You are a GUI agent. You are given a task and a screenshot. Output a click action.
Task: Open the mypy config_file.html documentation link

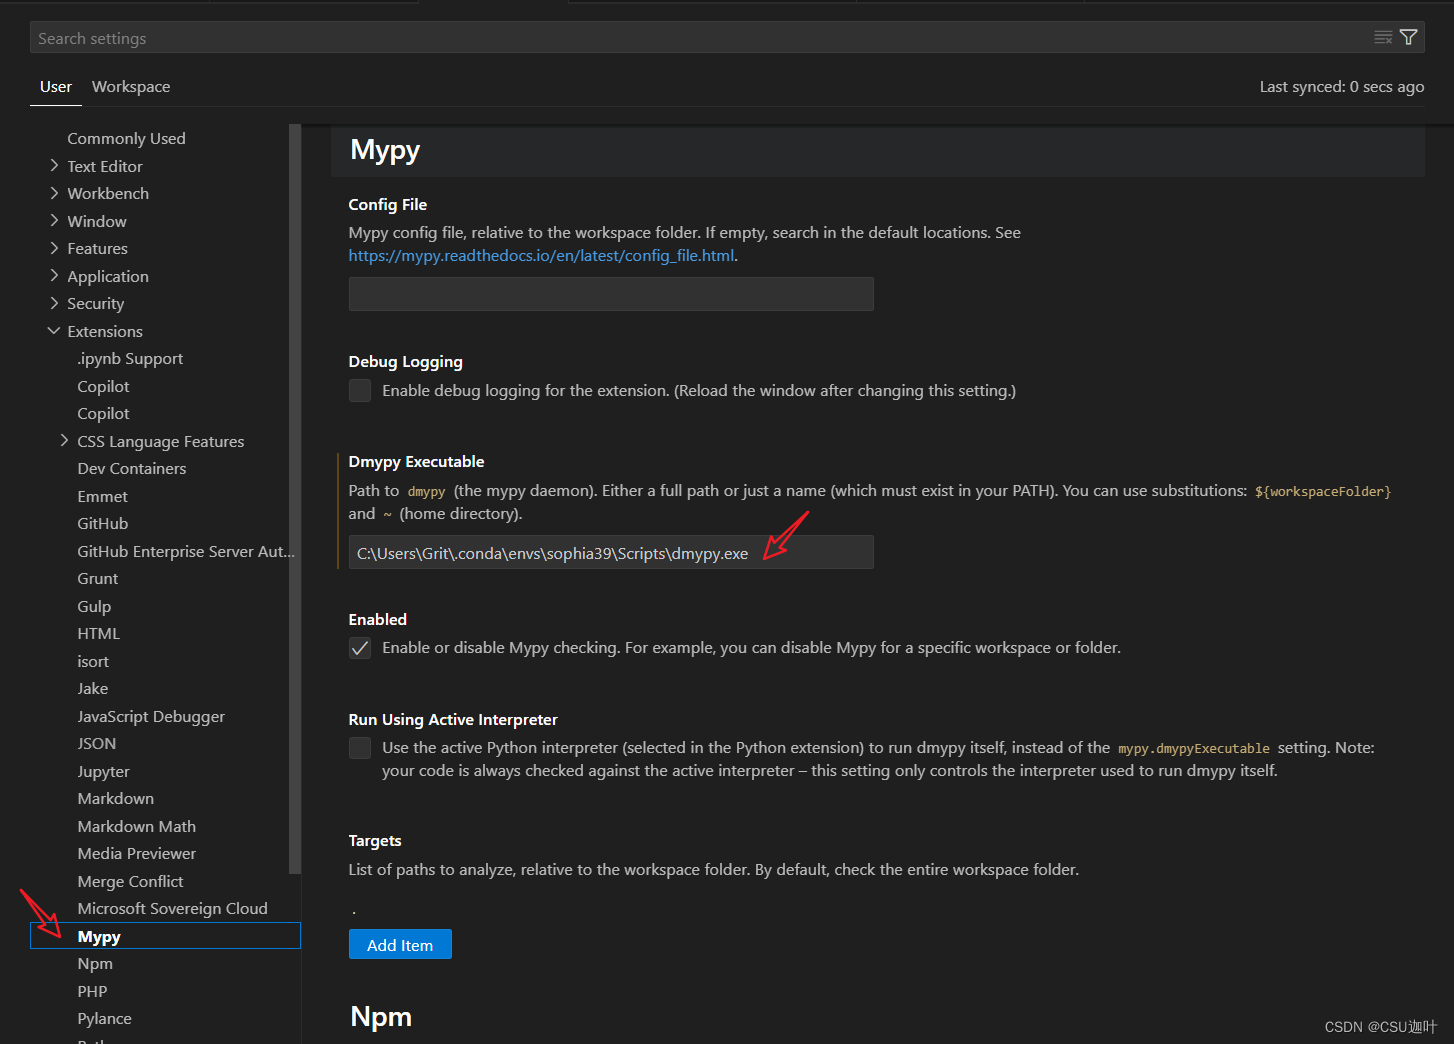541,255
